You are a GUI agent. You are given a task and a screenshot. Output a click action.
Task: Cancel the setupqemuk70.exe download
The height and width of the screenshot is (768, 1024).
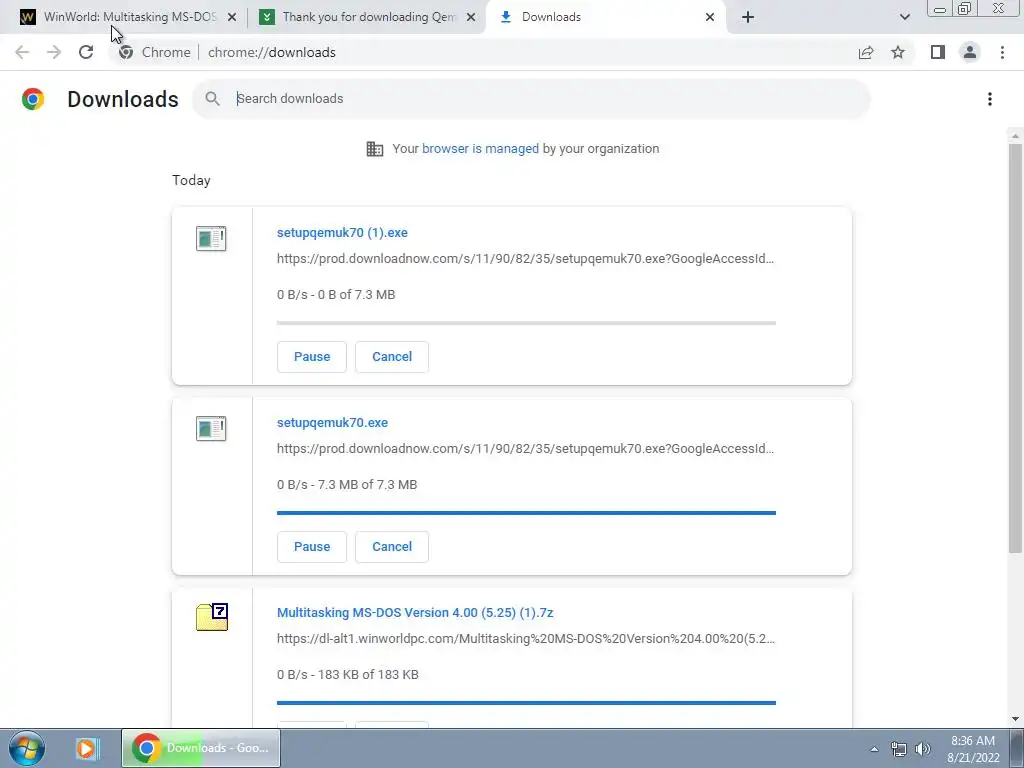coord(392,547)
